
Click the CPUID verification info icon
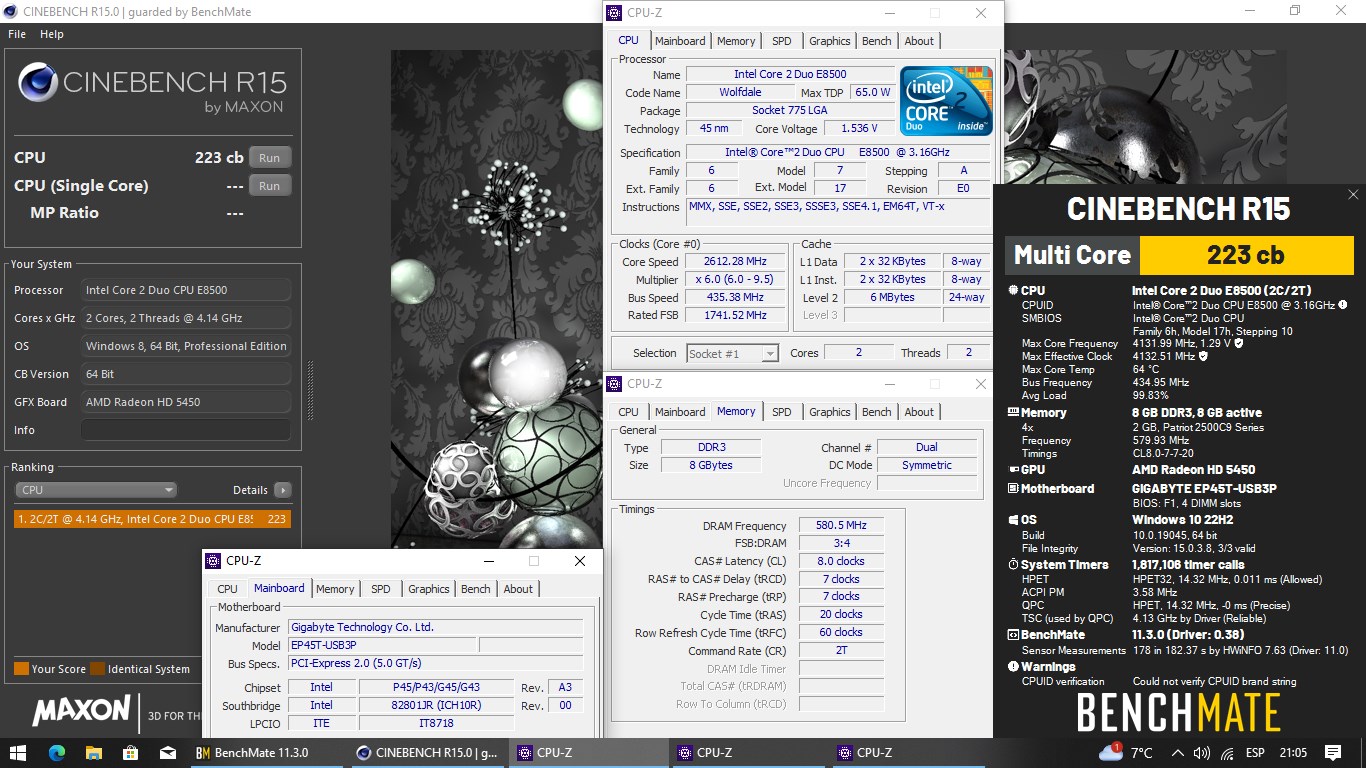click(1342, 305)
